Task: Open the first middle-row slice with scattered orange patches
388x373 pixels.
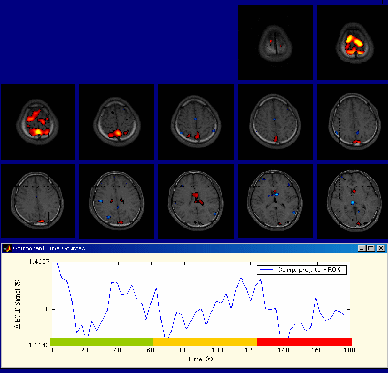Action: pos(38,122)
